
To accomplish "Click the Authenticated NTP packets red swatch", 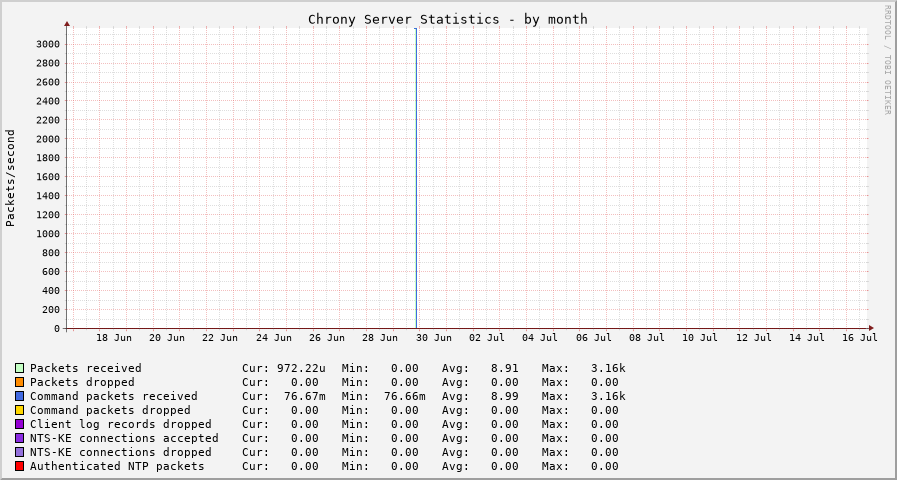I will pos(19,466).
